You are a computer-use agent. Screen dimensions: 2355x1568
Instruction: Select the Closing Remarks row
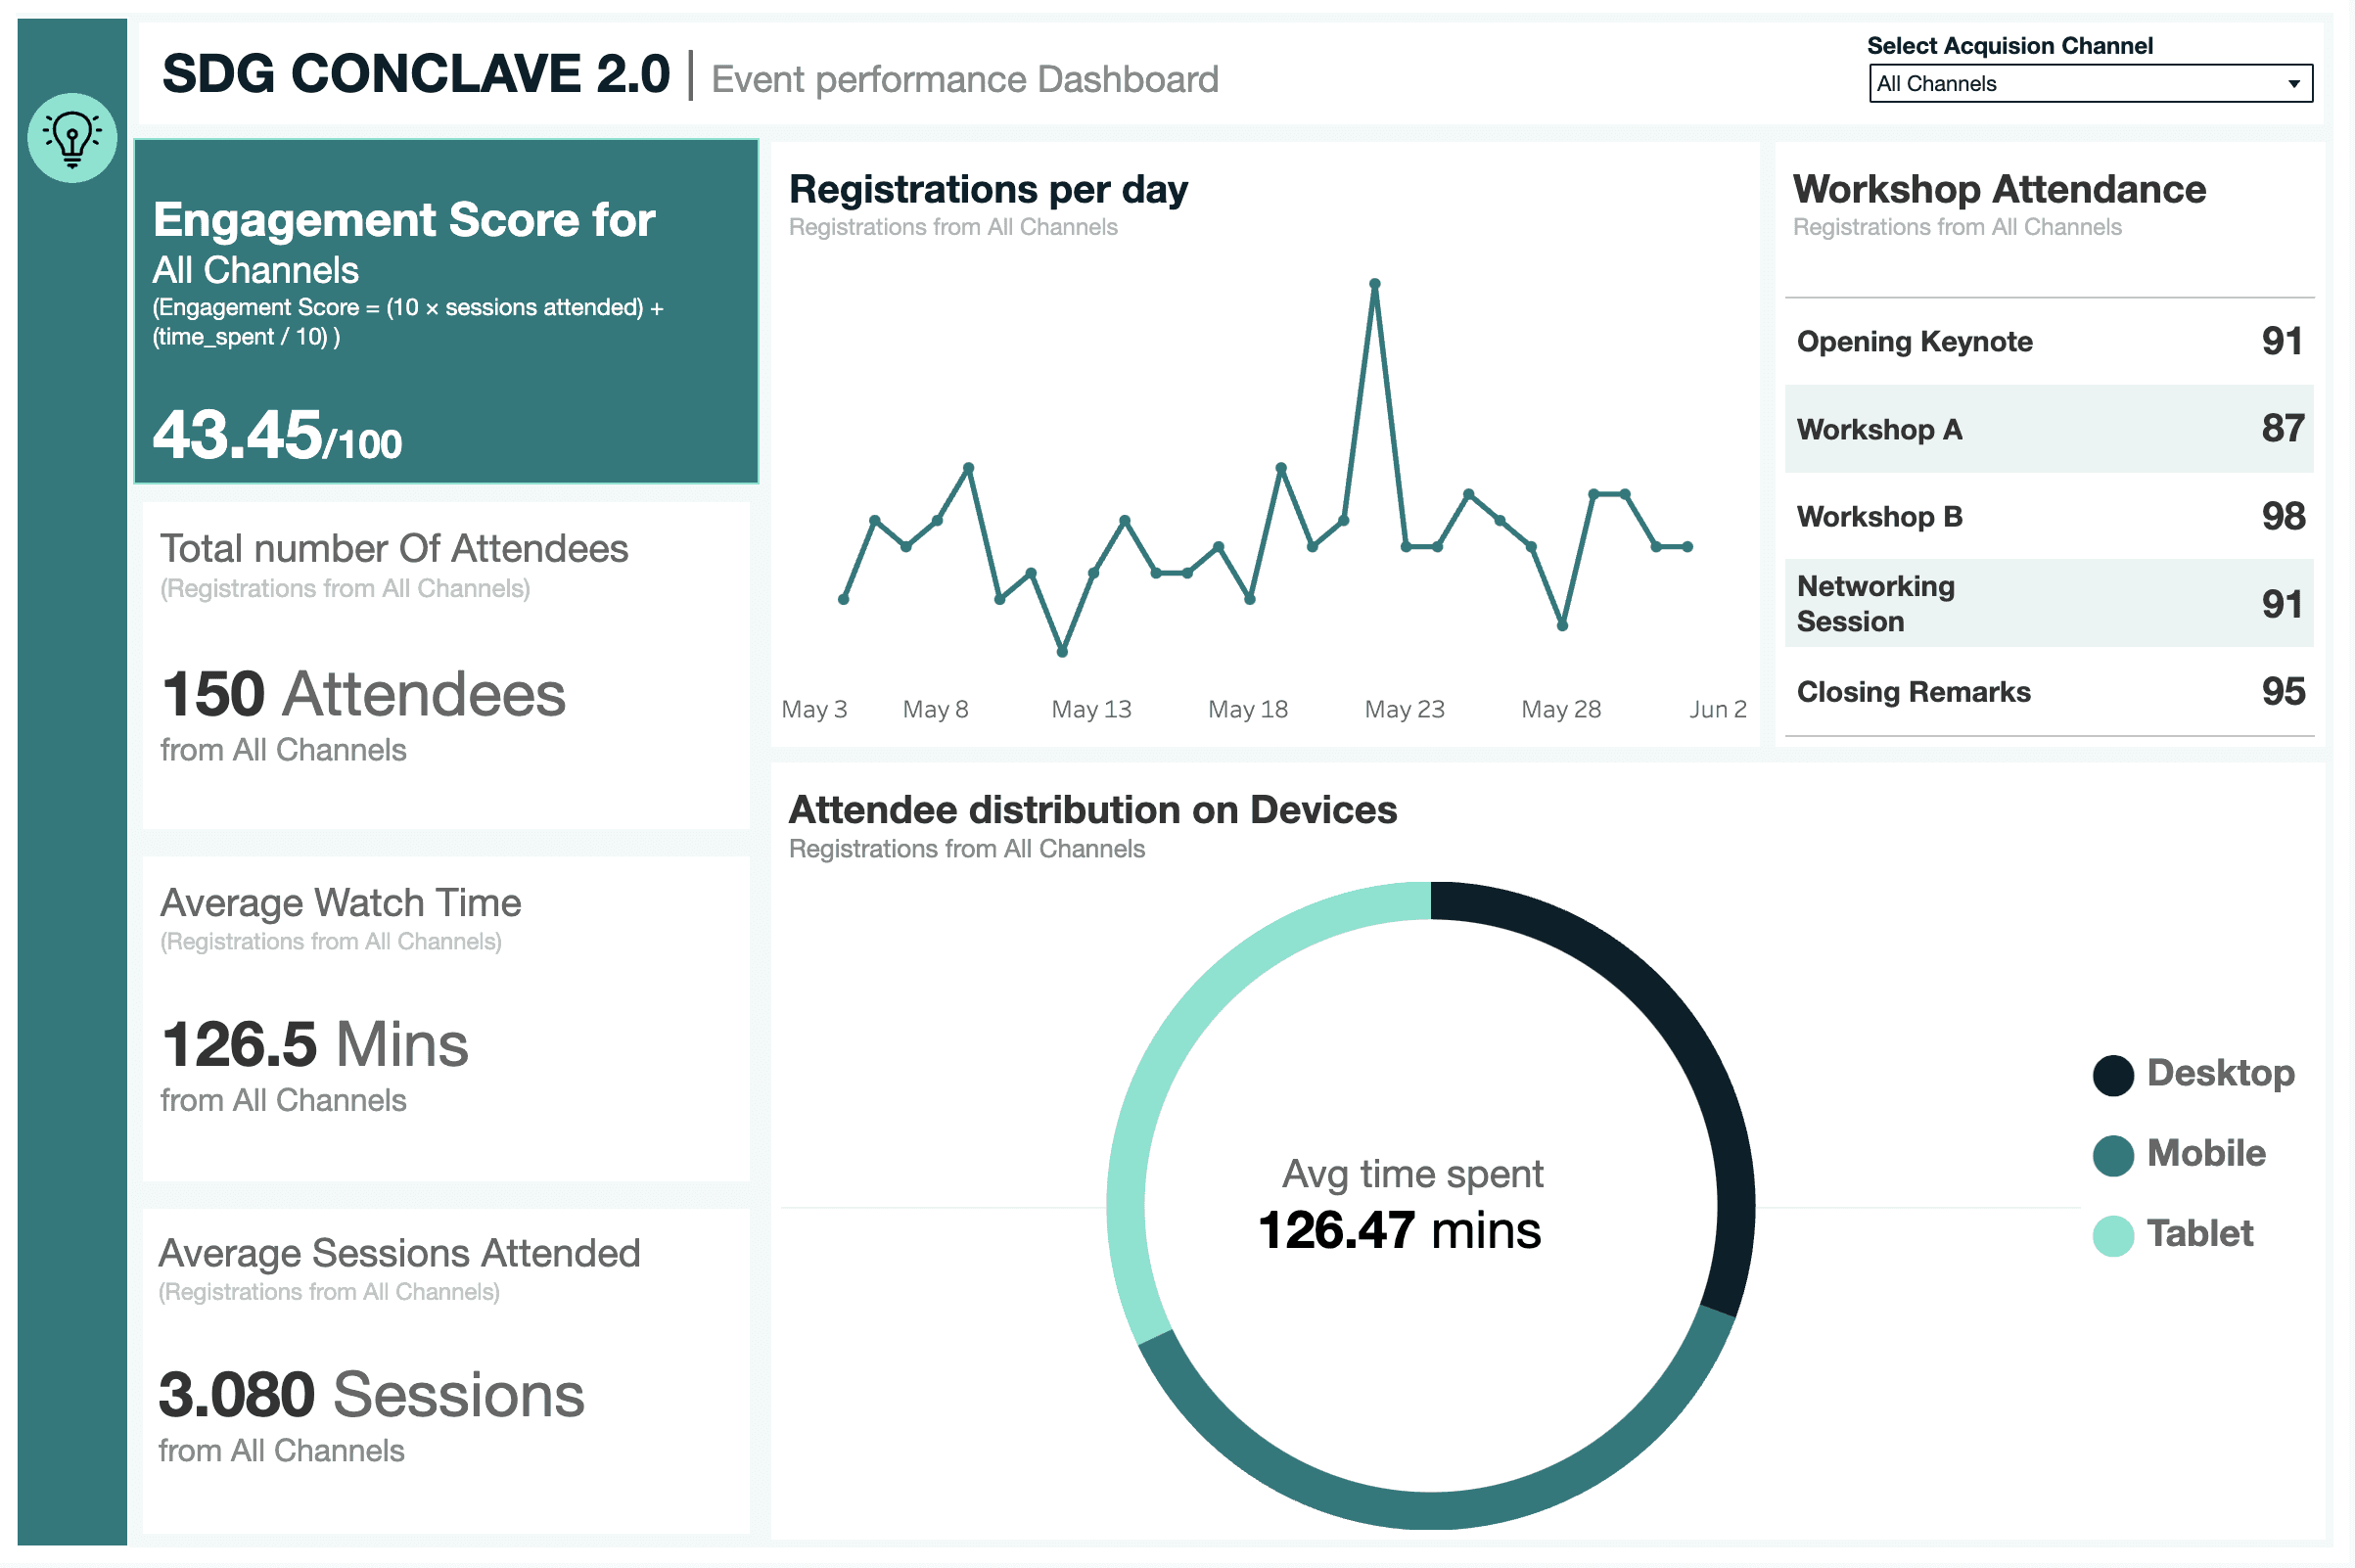(2049, 691)
